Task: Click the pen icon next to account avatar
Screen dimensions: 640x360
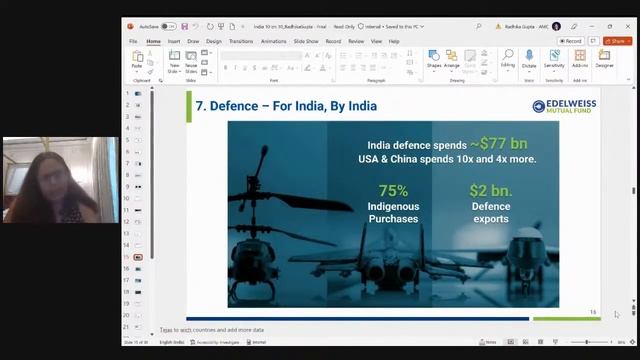Action: click(574, 27)
